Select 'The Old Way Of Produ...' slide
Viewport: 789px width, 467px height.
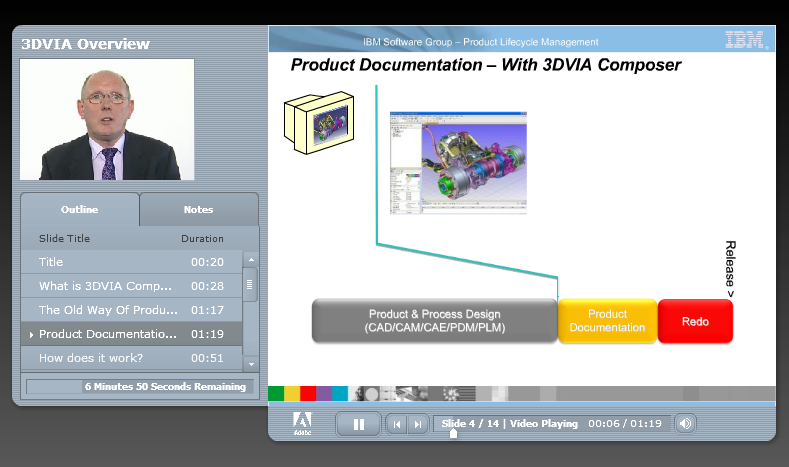tap(132, 310)
